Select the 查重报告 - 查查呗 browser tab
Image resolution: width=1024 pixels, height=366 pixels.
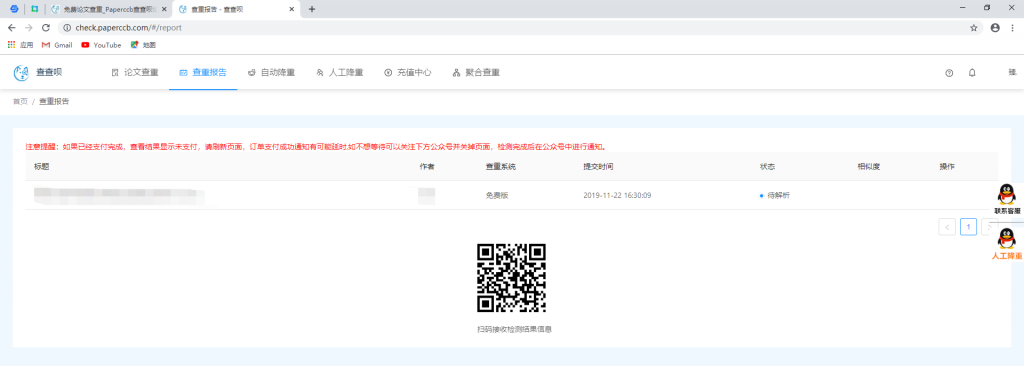(x=236, y=9)
